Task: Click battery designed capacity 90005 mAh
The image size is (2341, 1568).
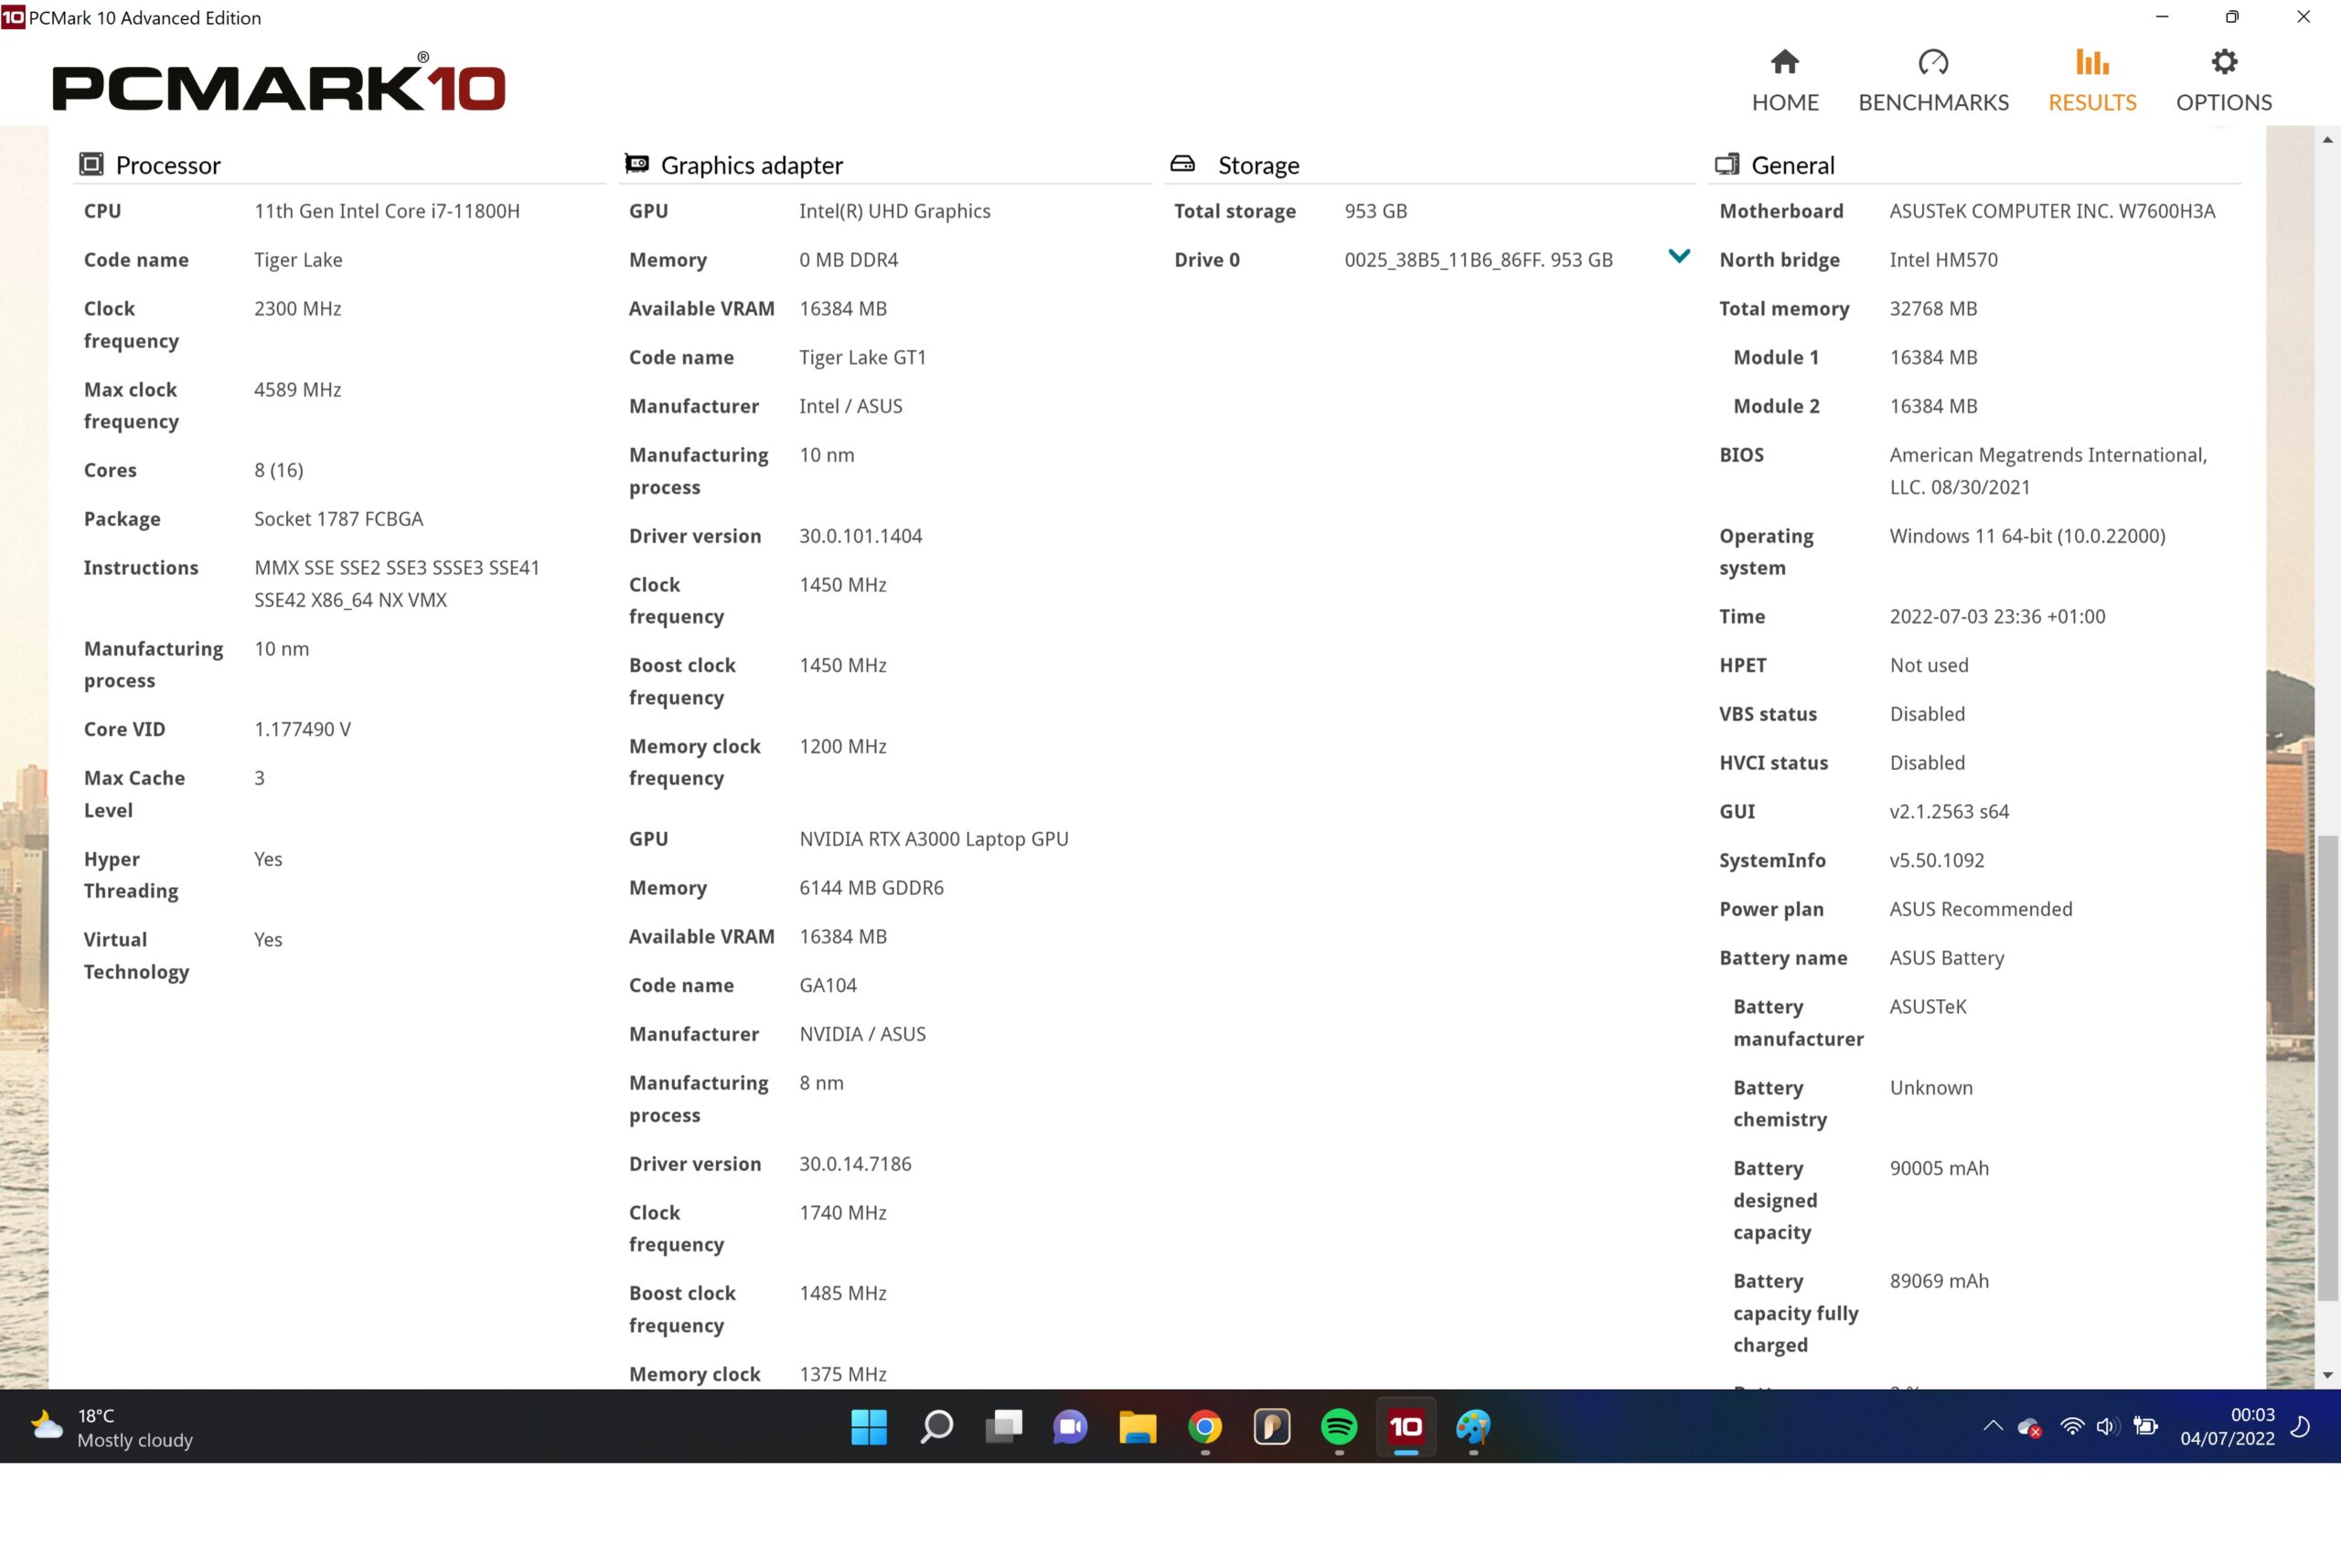Action: [x=1939, y=1169]
